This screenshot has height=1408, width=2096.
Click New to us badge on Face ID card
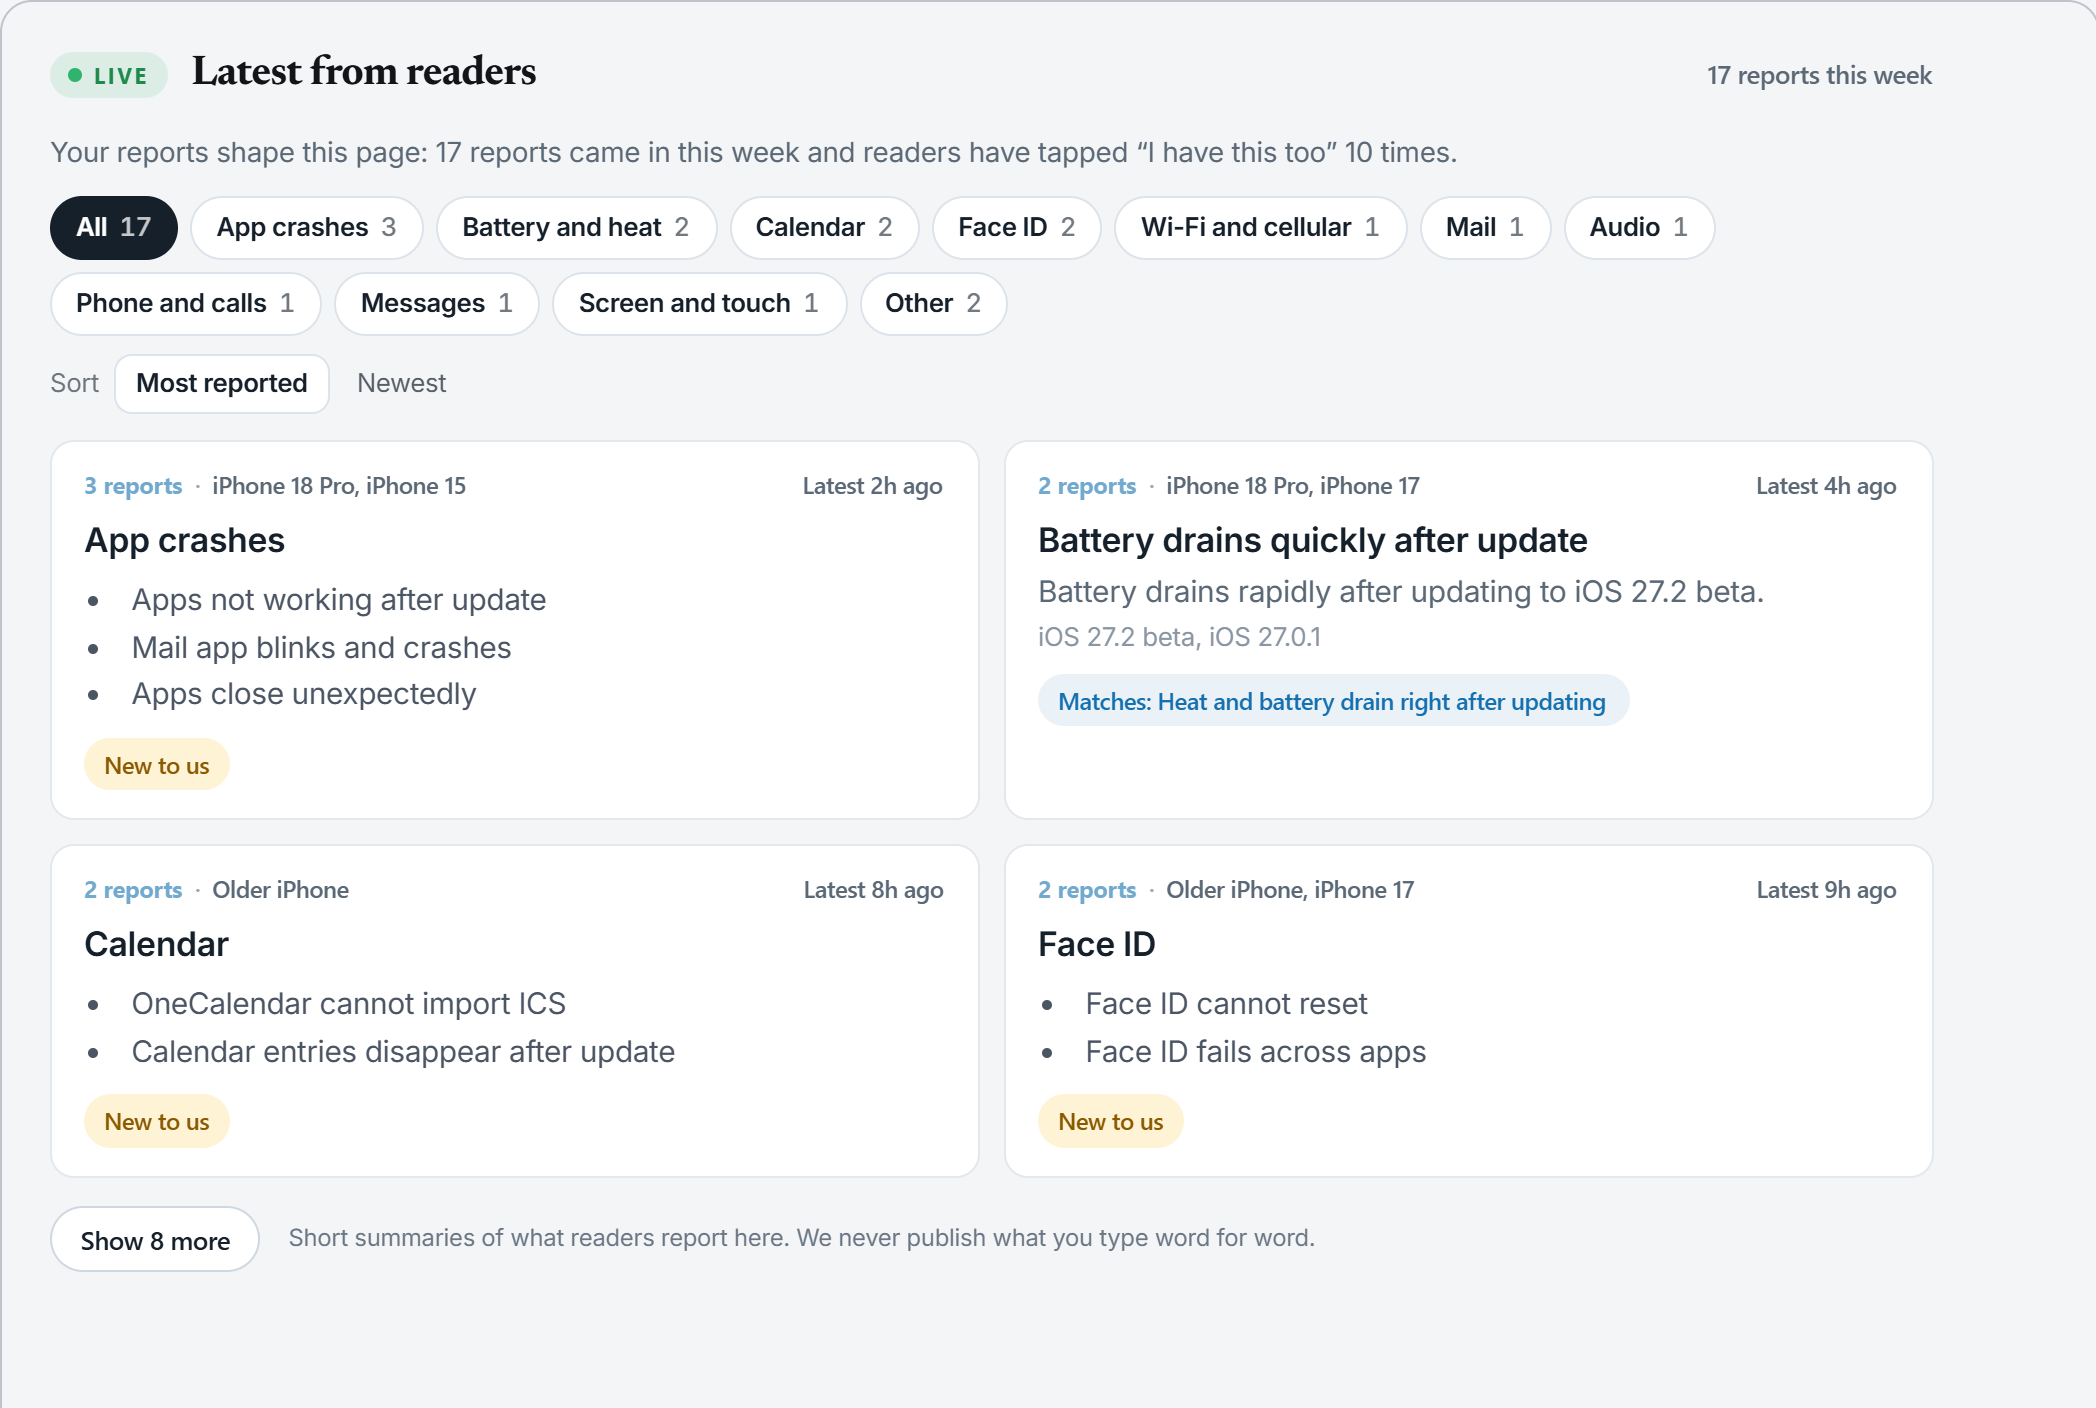click(1111, 1121)
